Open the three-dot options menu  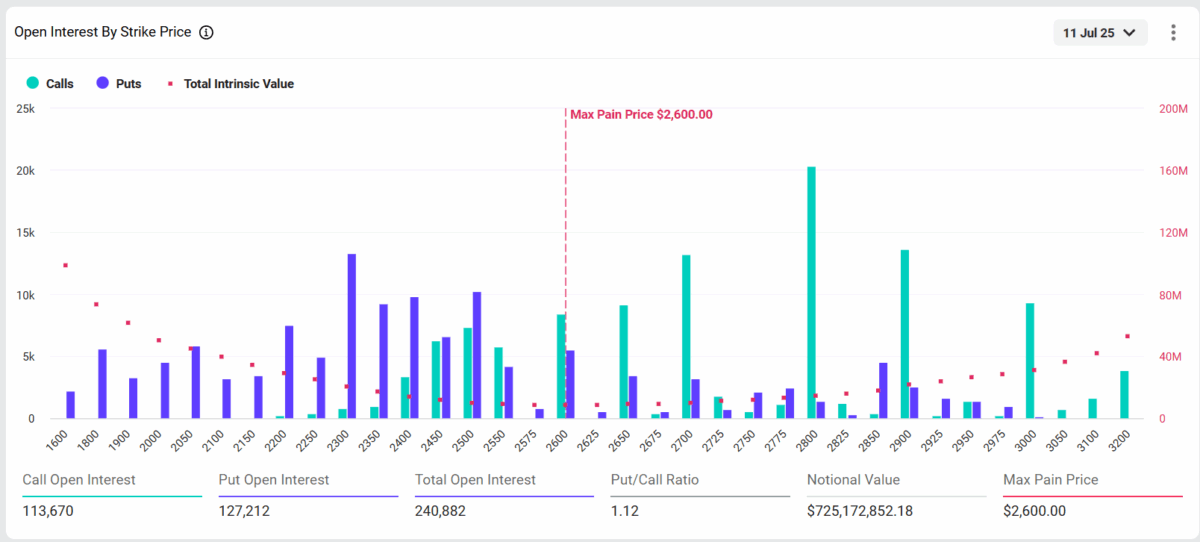coord(1173,32)
